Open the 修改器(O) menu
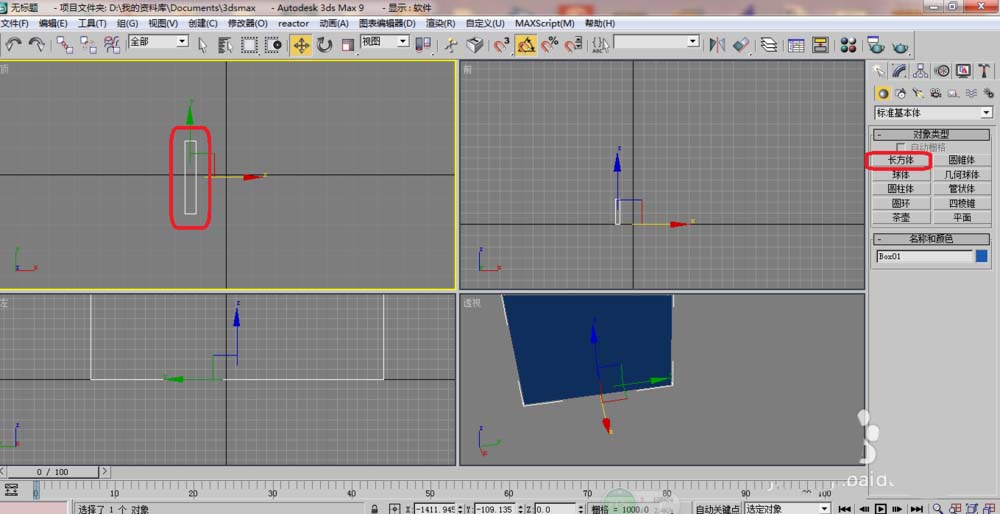This screenshot has height=514, width=1000. [247, 23]
